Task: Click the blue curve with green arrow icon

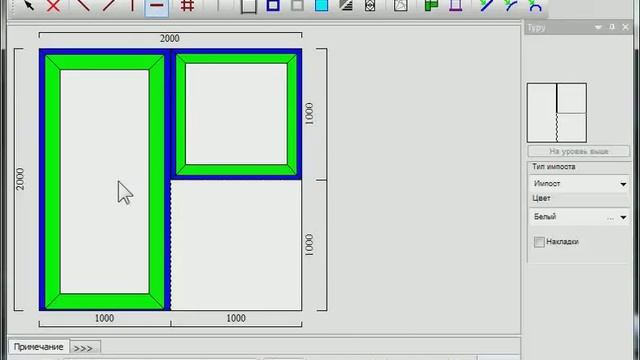Action: pyautogui.click(x=511, y=5)
